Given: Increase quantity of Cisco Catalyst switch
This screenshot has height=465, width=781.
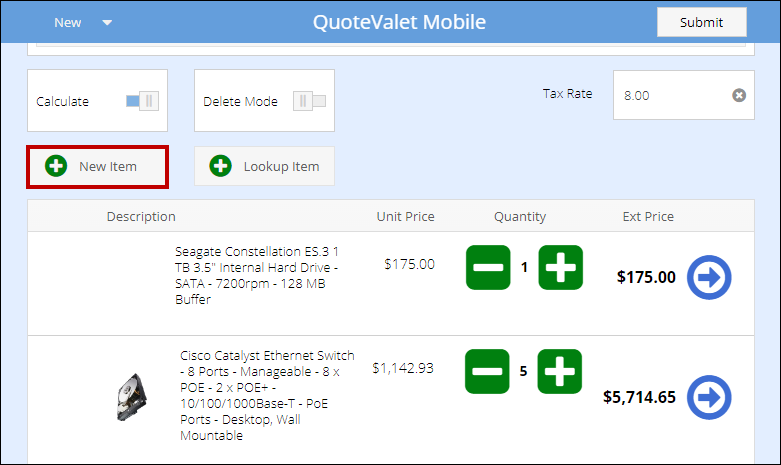Looking at the screenshot, I should pos(560,371).
